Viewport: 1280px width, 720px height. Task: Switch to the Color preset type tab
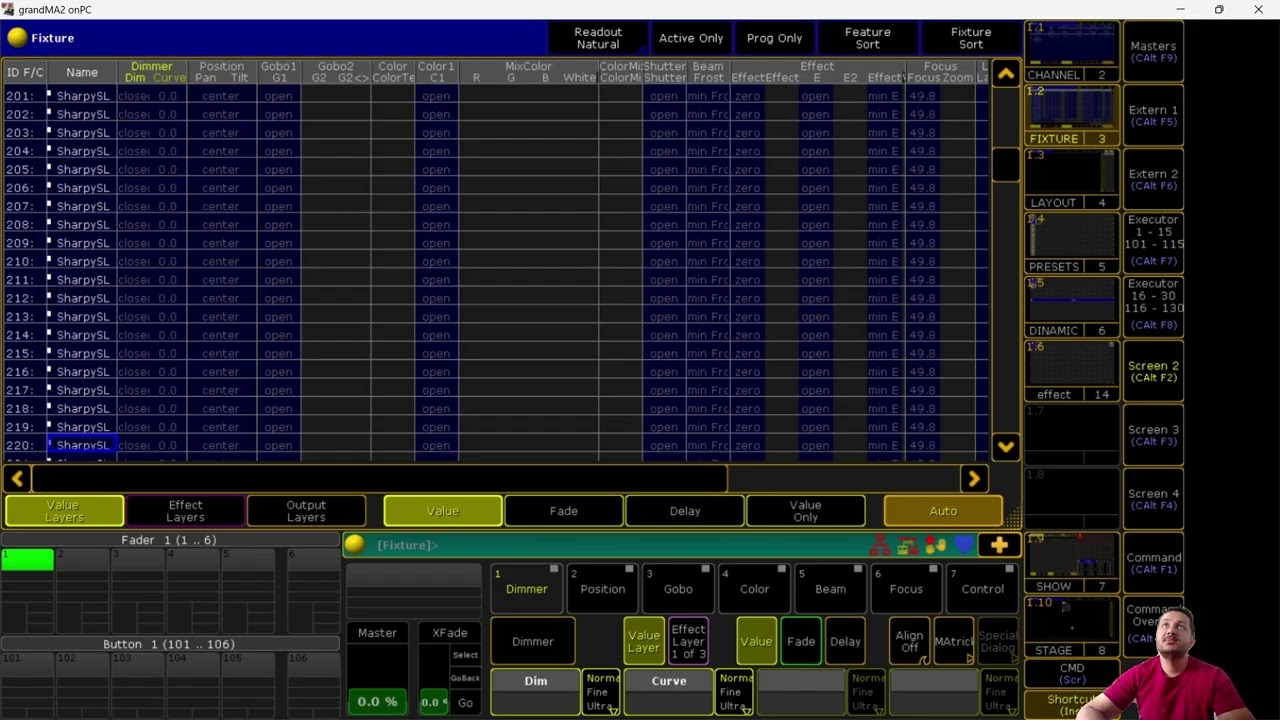coord(754,588)
